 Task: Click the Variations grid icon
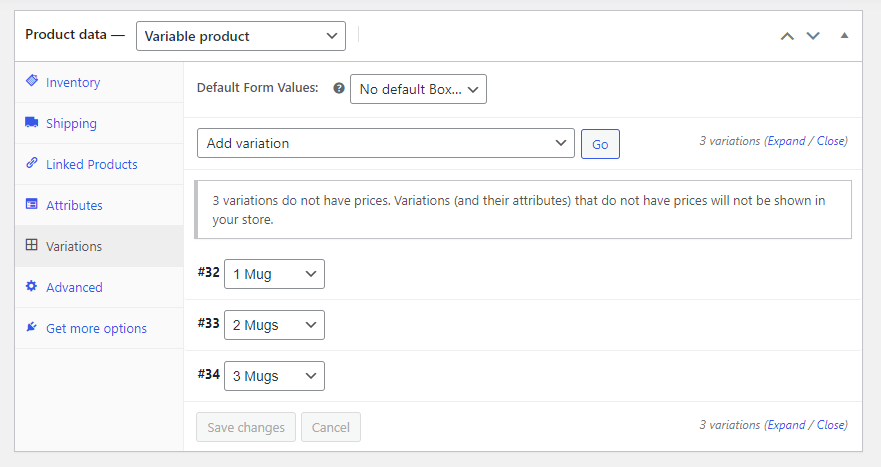[32, 246]
